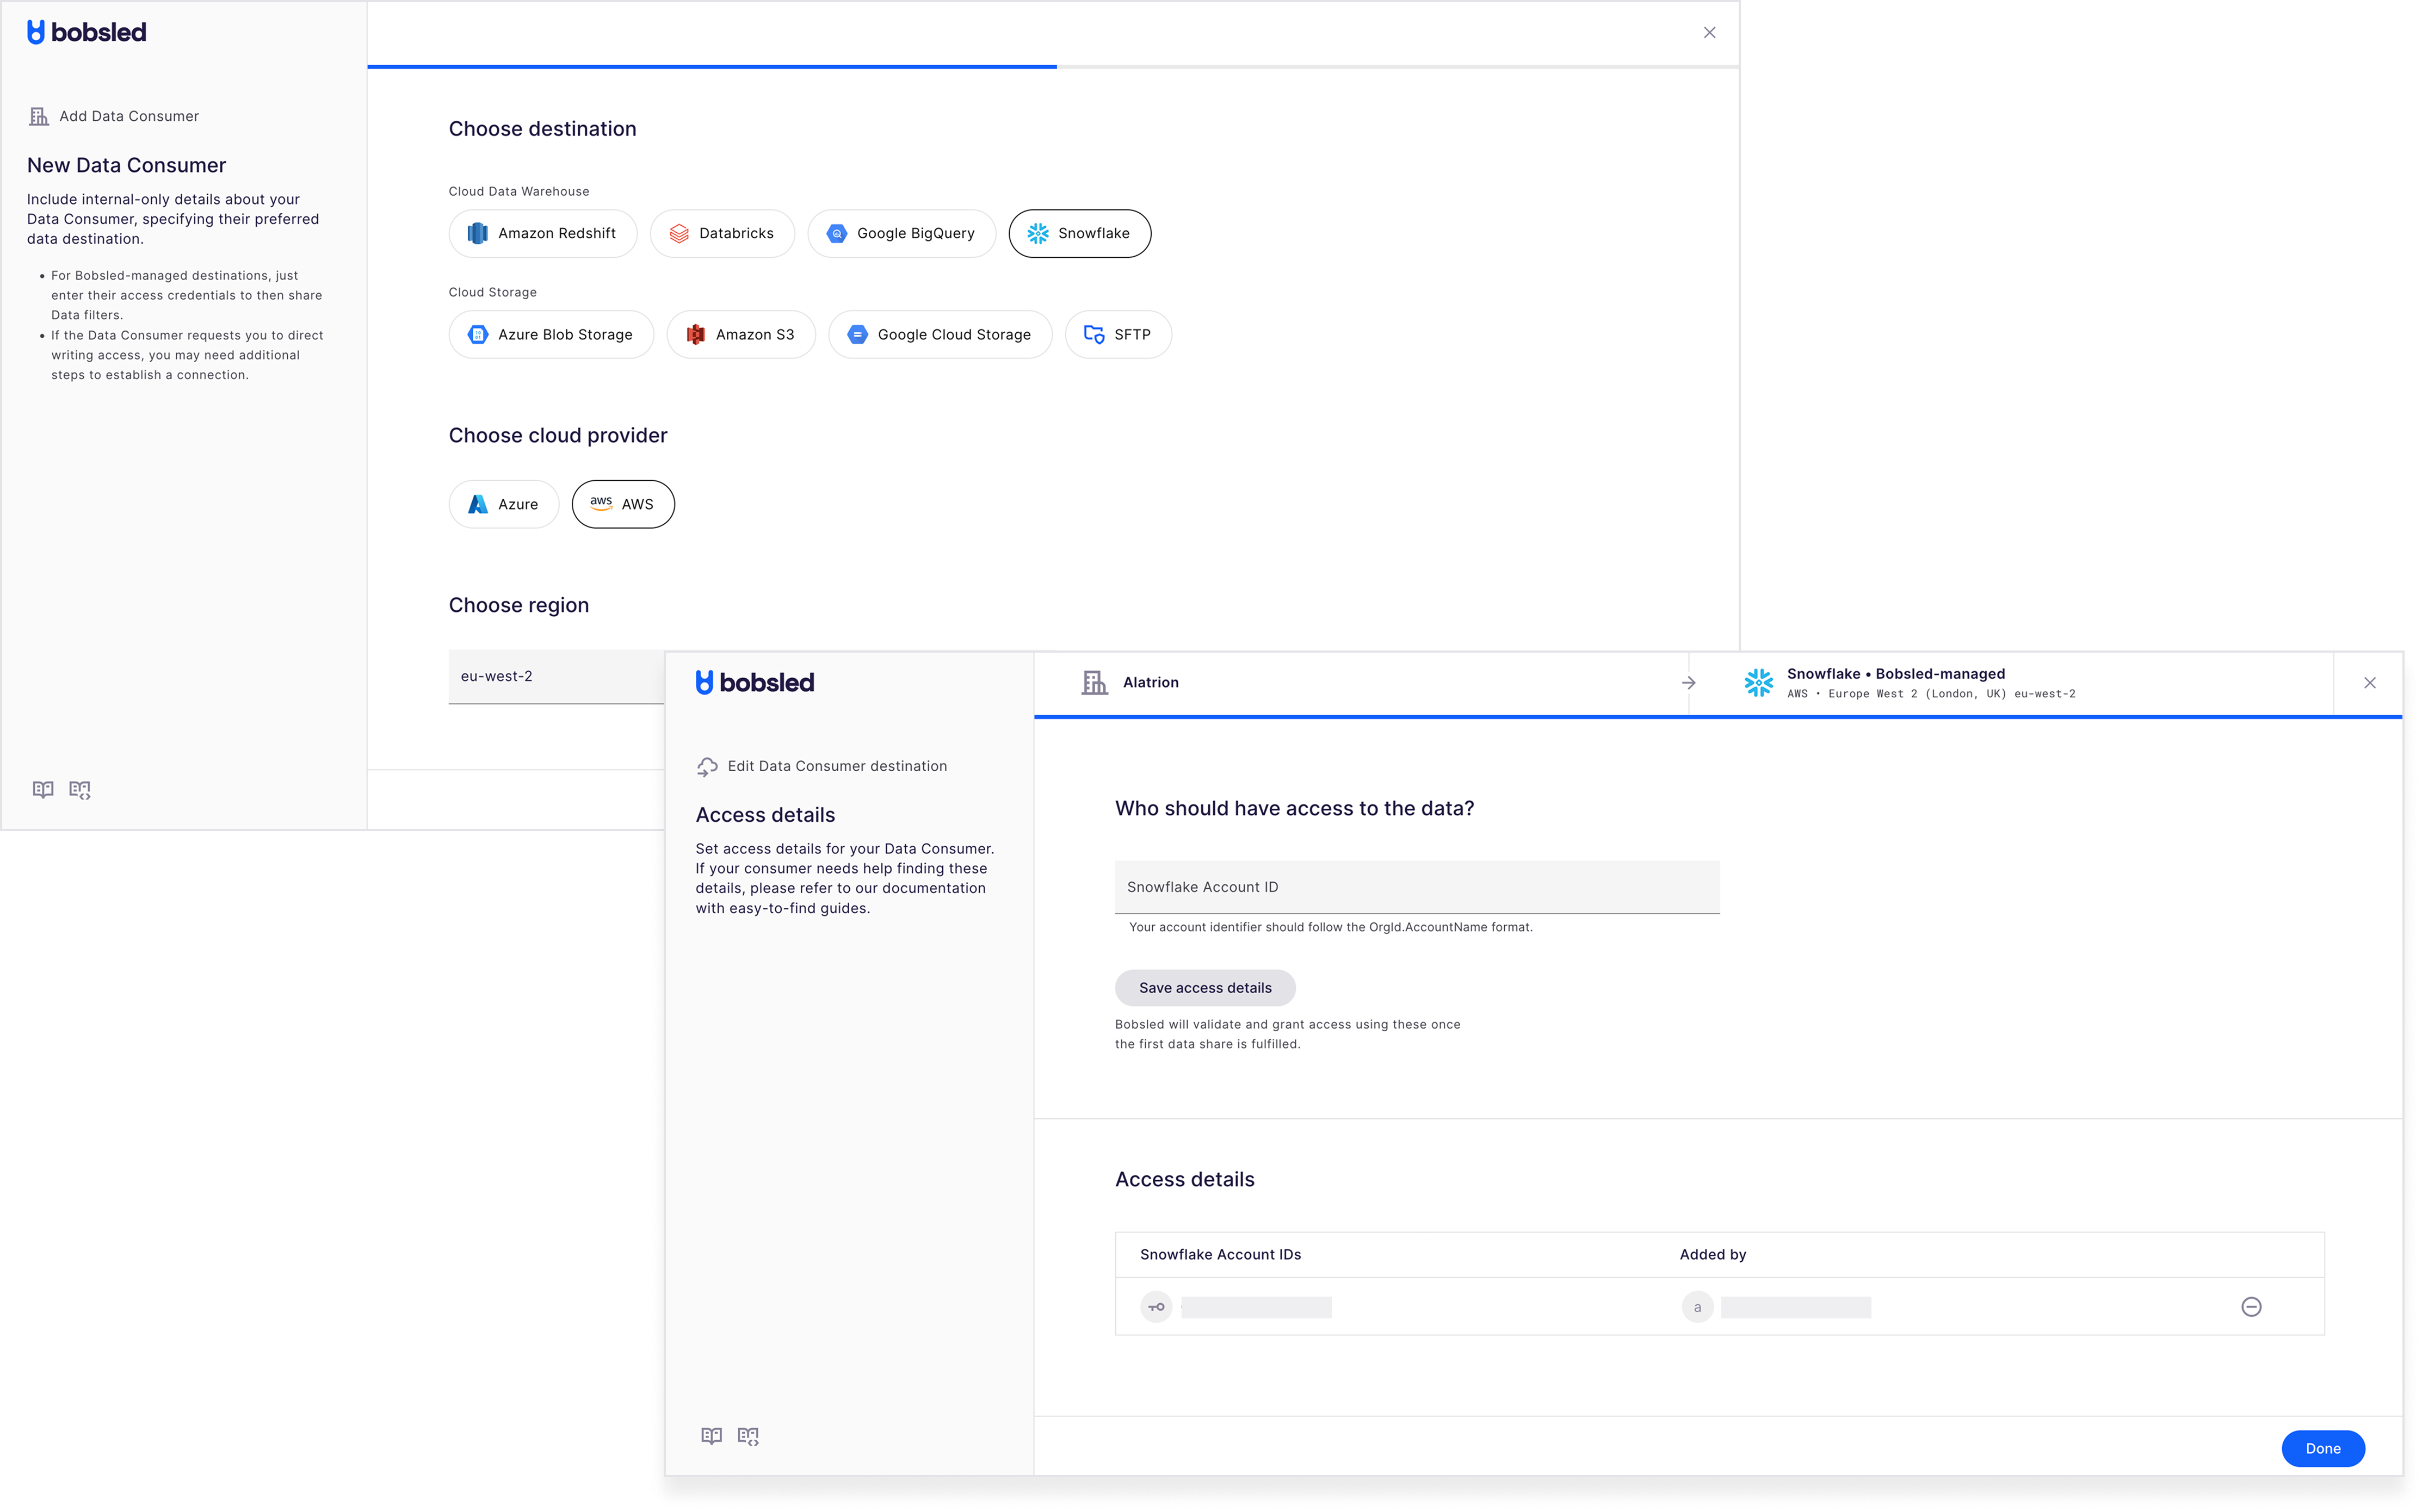Image resolution: width=2422 pixels, height=1512 pixels.
Task: Close the Add Data Consumer window
Action: [x=1709, y=33]
